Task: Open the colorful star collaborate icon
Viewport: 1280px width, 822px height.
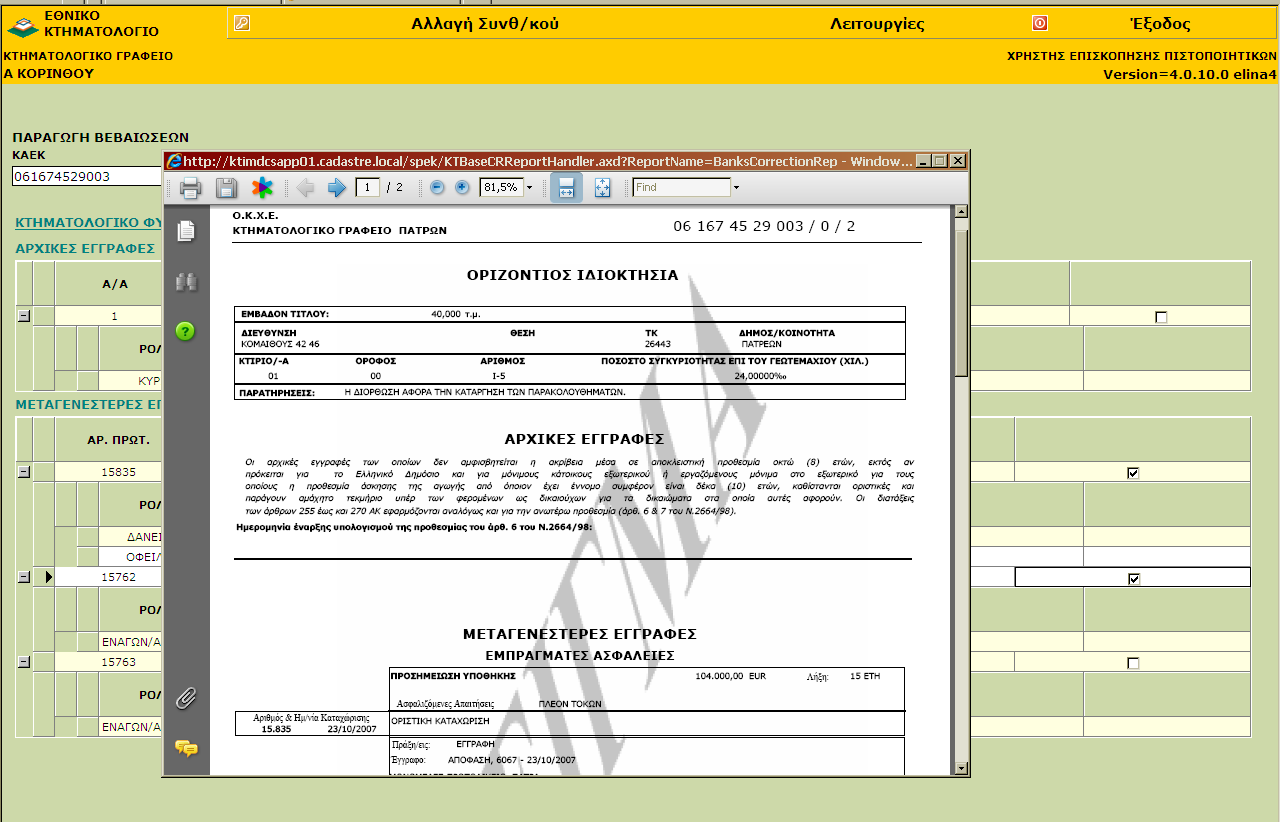Action: 261,187
